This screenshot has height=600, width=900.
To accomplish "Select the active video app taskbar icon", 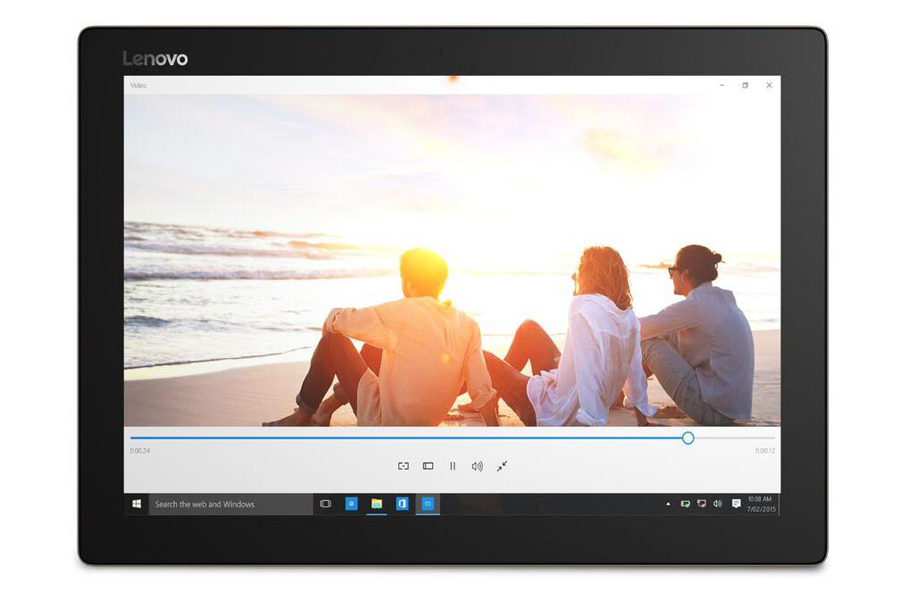I will 428,504.
